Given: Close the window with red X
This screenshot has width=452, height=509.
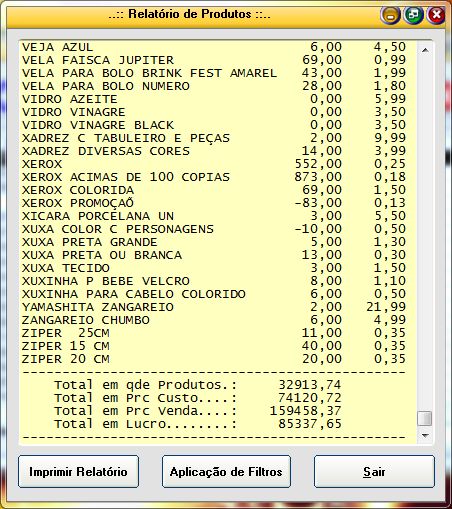Looking at the screenshot, I should pos(436,15).
